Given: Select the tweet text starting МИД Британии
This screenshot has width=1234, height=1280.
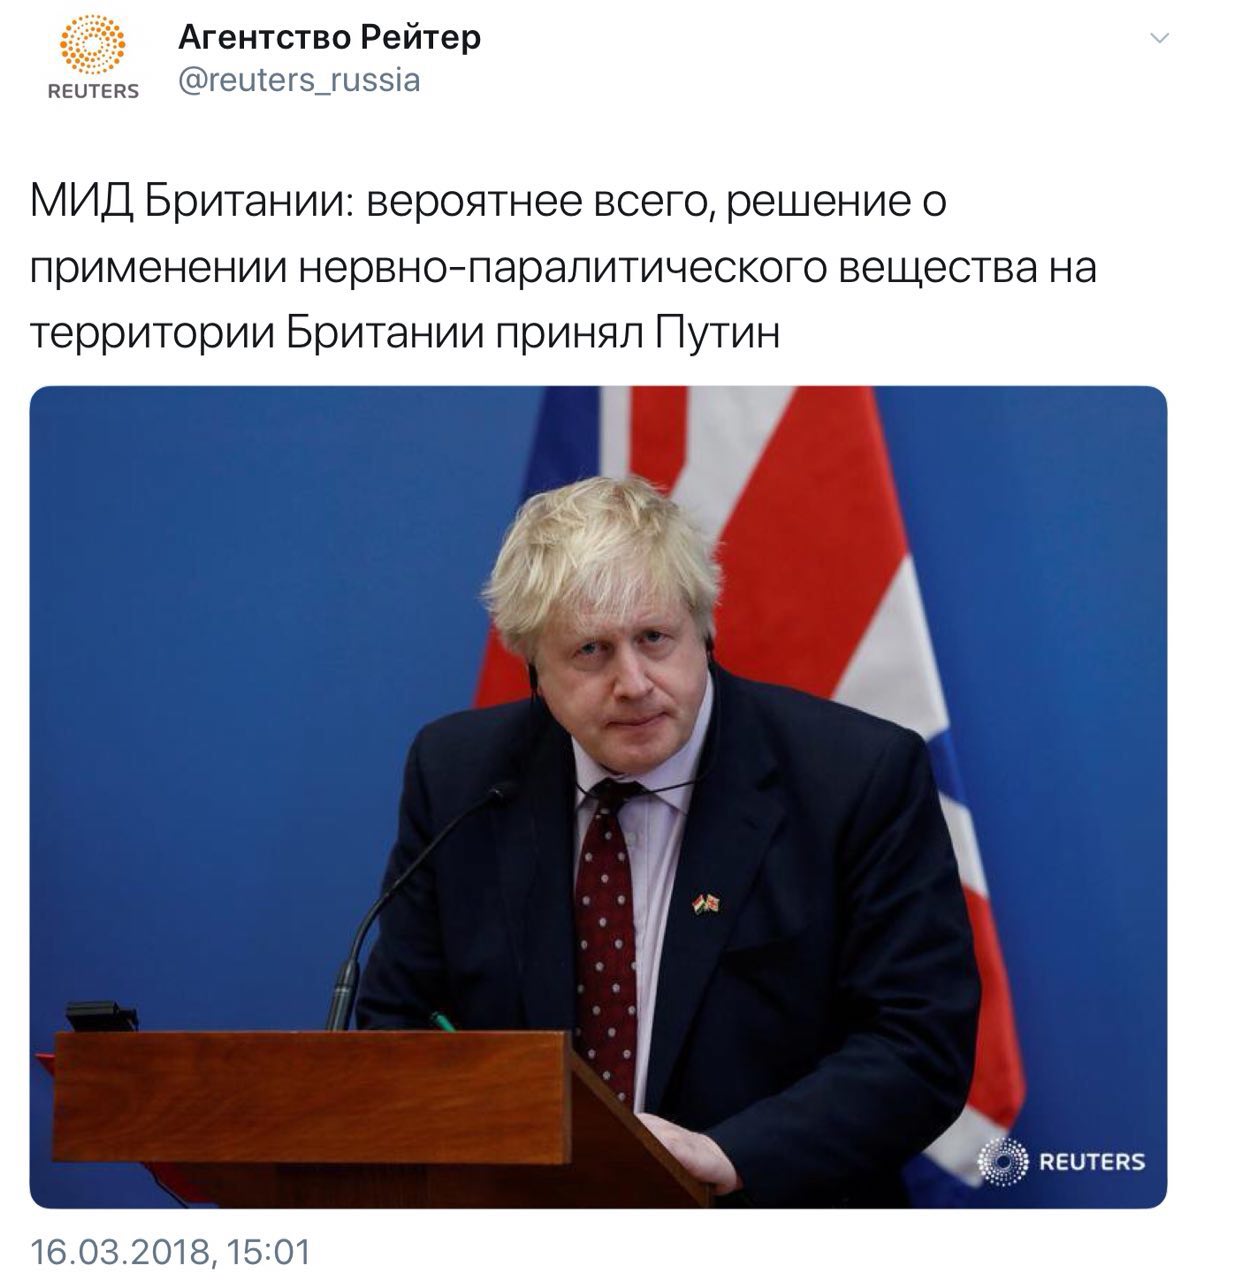Looking at the screenshot, I should click(x=563, y=268).
